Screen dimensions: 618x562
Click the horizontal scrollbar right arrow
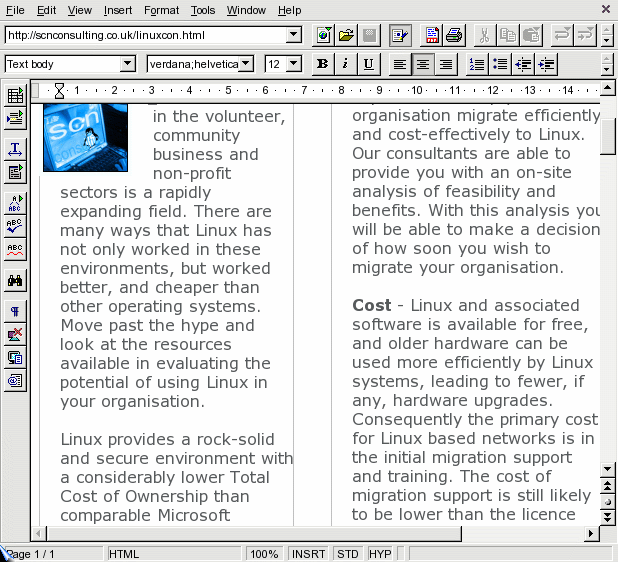click(591, 533)
